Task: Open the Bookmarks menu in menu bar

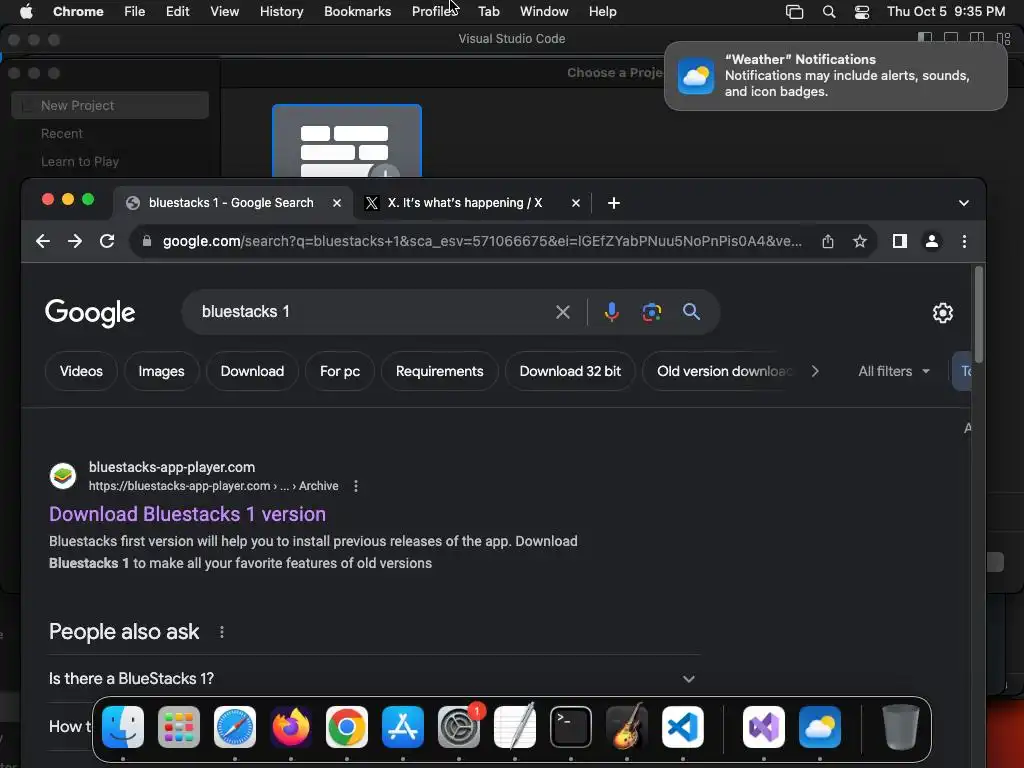Action: pyautogui.click(x=357, y=11)
